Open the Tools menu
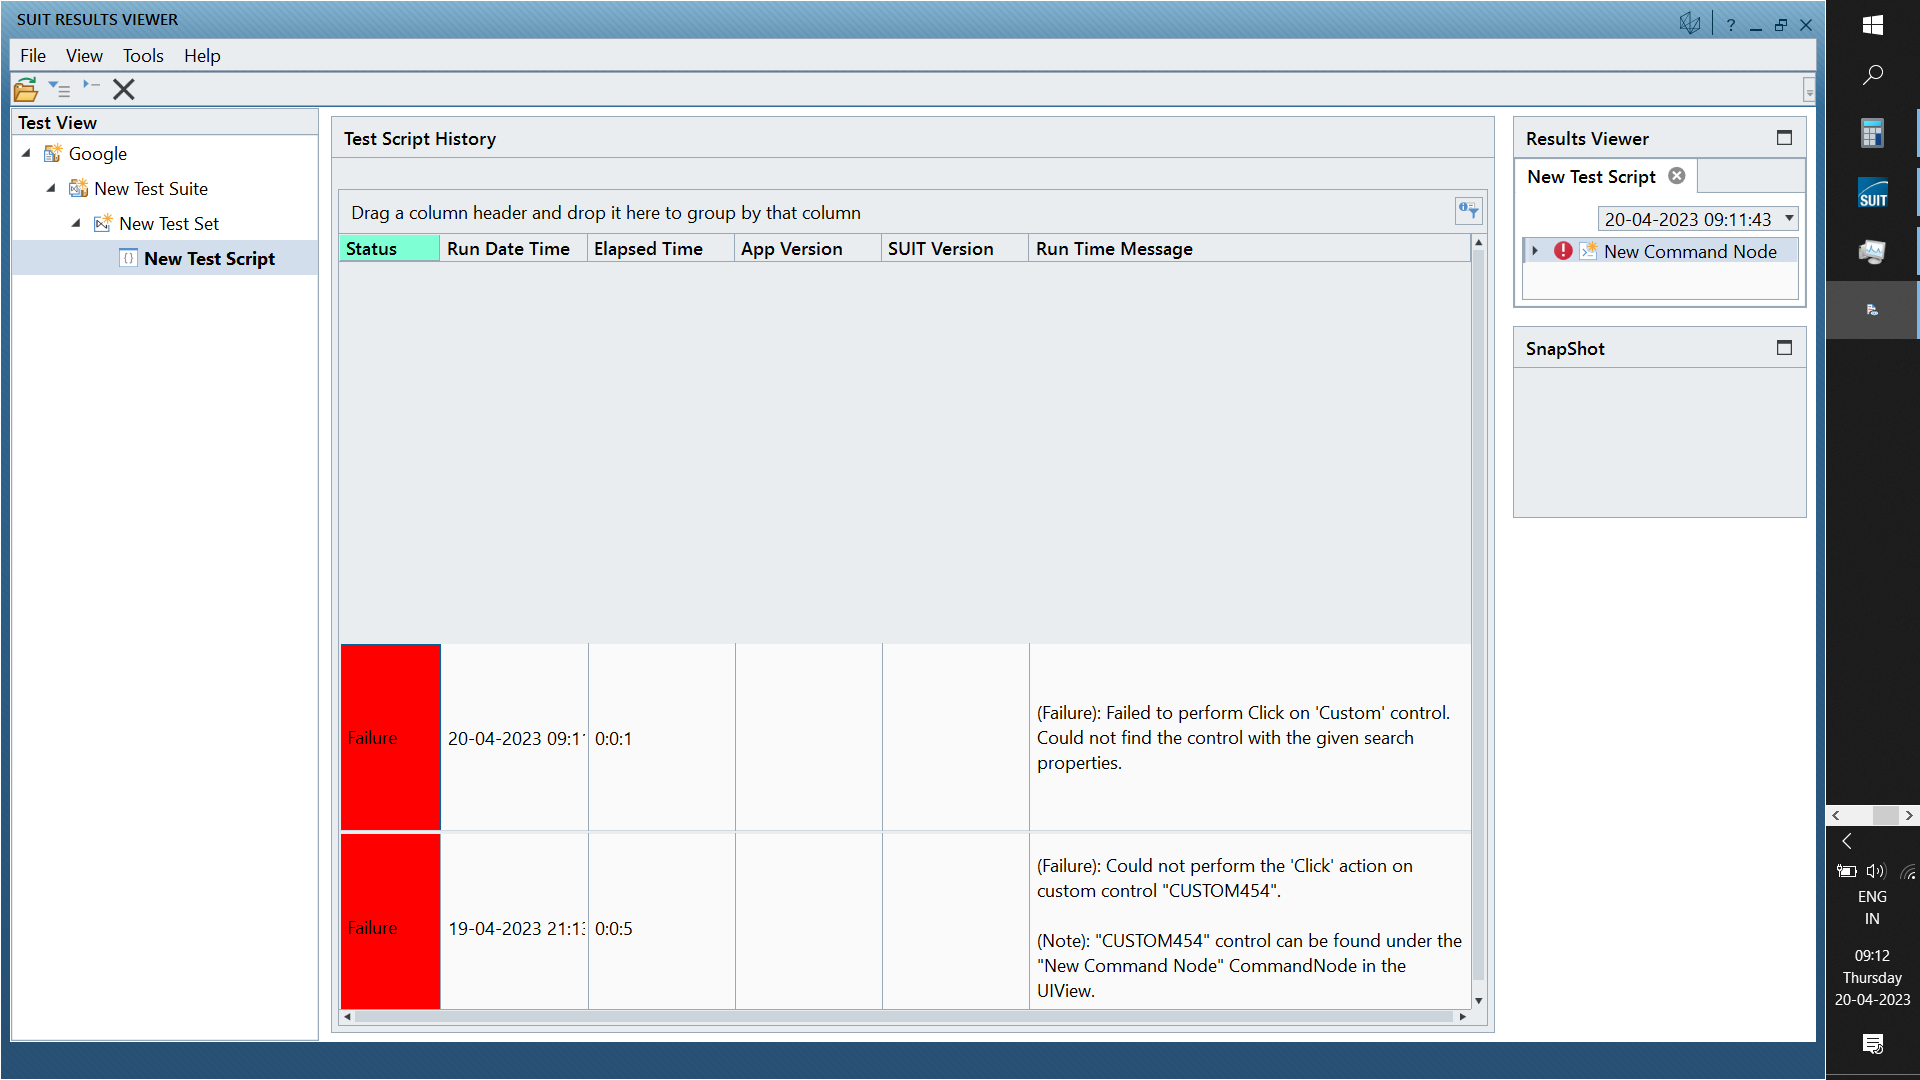 (x=143, y=56)
